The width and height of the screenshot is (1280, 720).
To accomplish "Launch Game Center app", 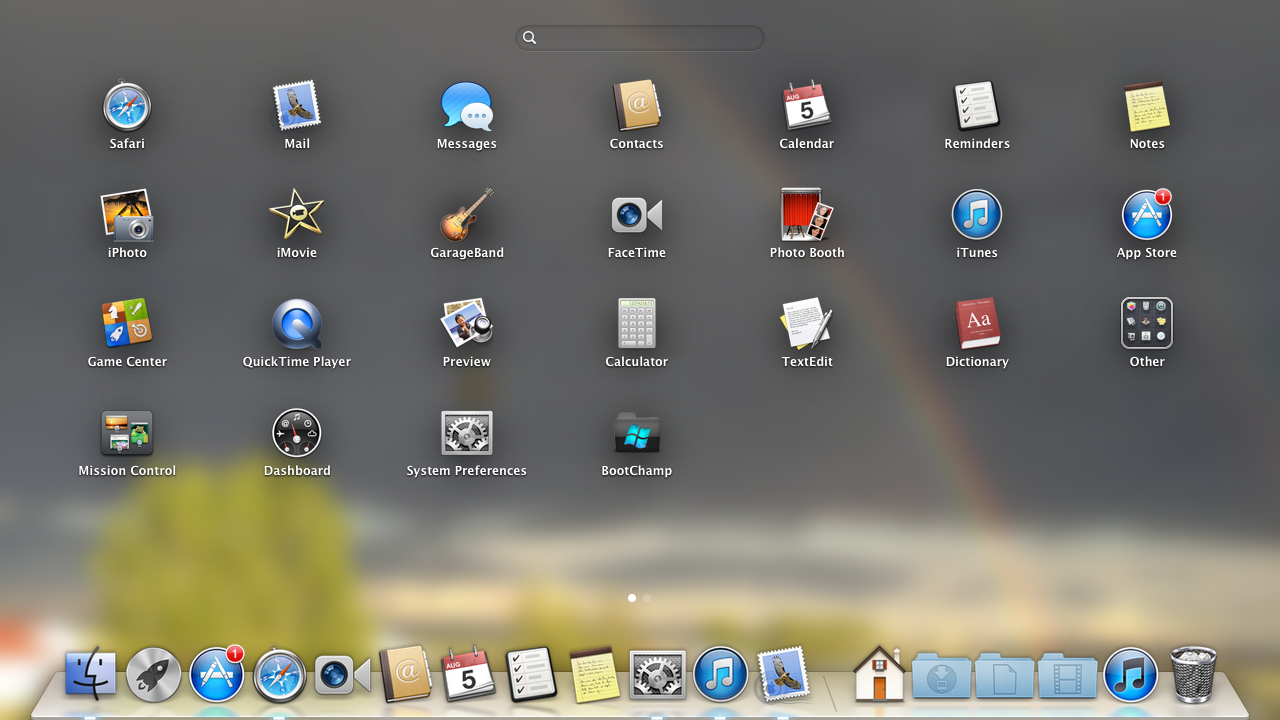I will pyautogui.click(x=127, y=324).
